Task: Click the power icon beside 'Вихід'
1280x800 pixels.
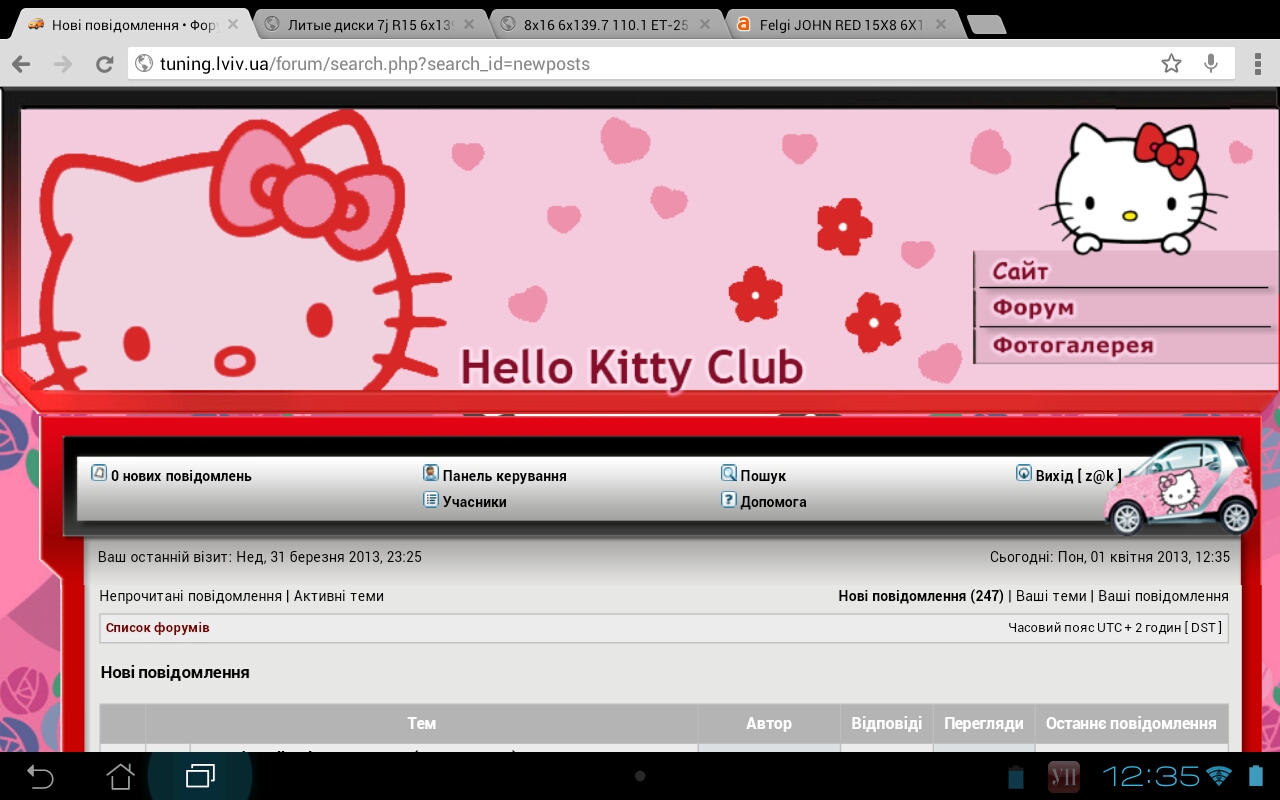Action: tap(1024, 473)
